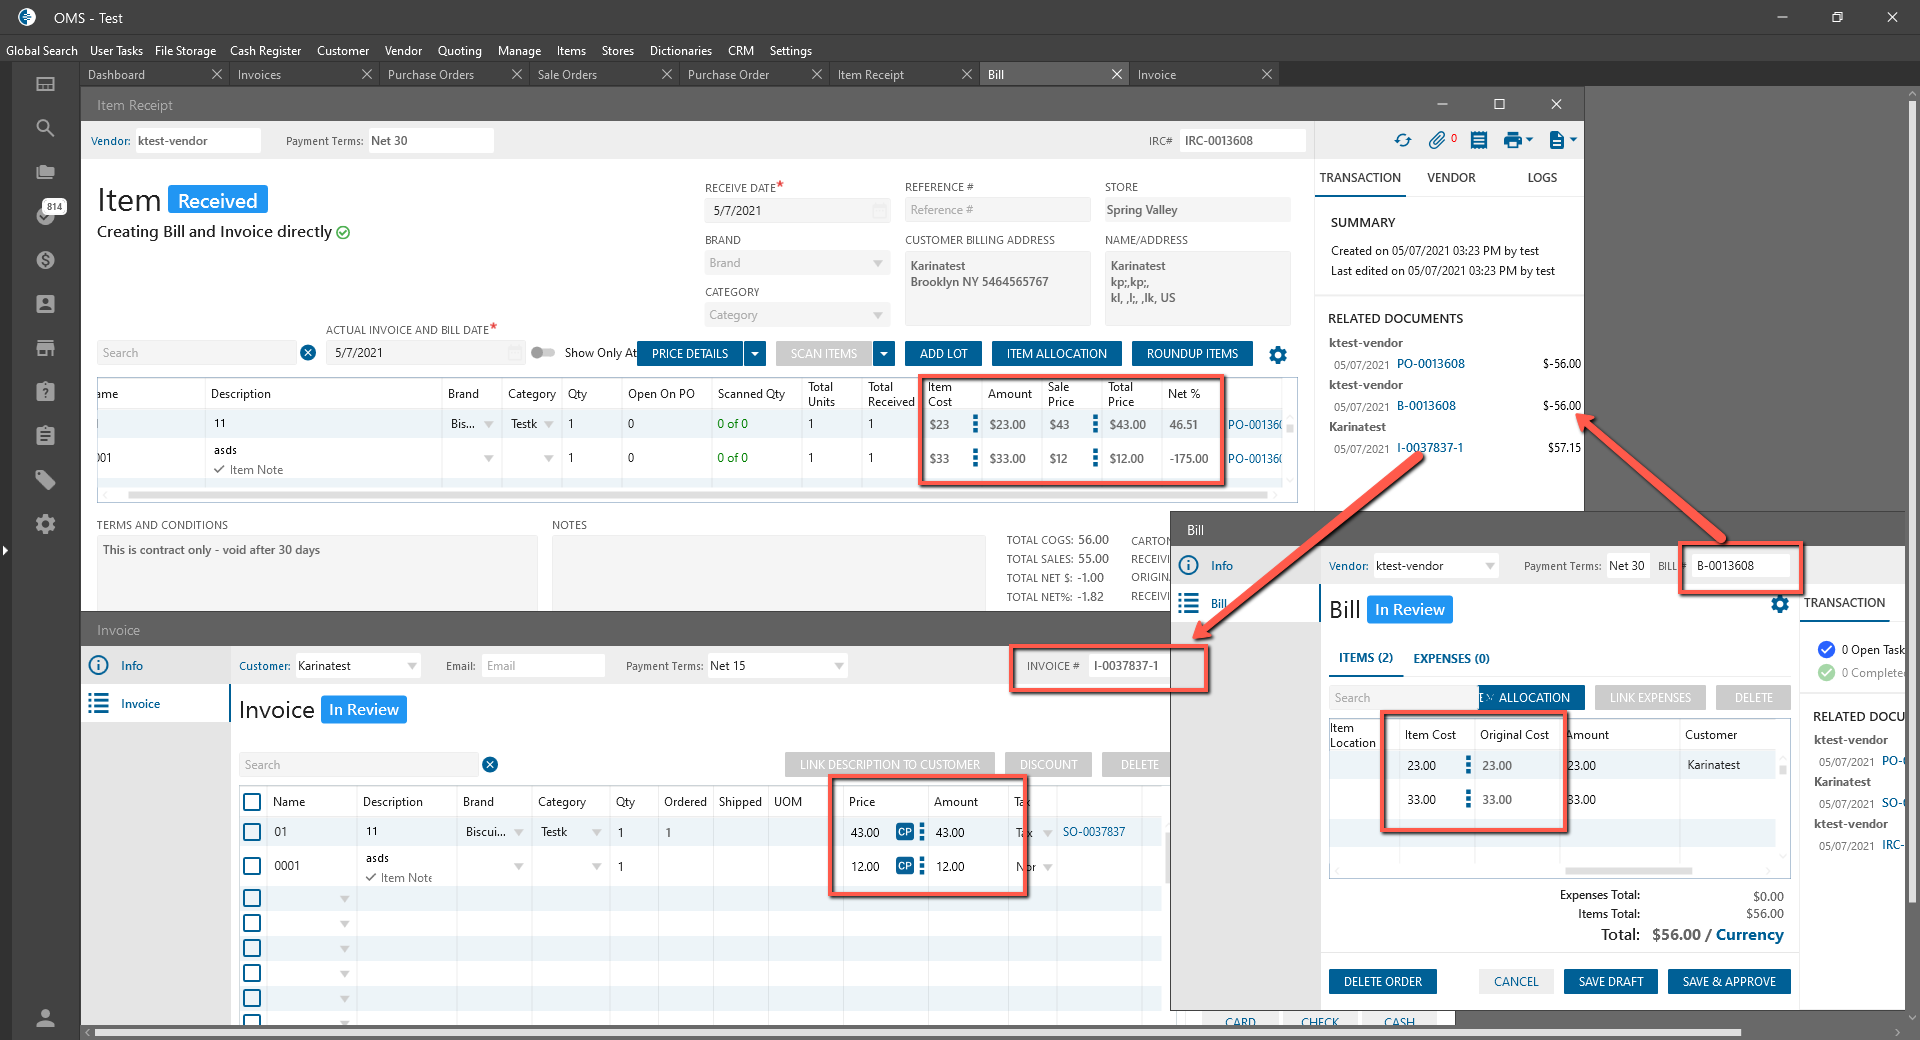Open the PO-0013608 related document link
Viewport: 1920px width, 1040px height.
(1430, 364)
